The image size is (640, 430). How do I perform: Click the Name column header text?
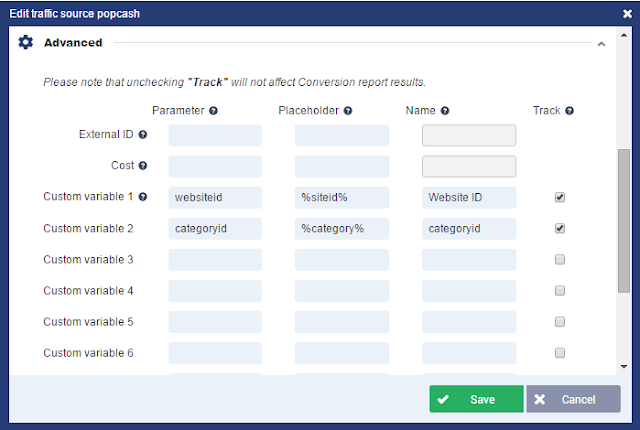pyautogui.click(x=420, y=111)
